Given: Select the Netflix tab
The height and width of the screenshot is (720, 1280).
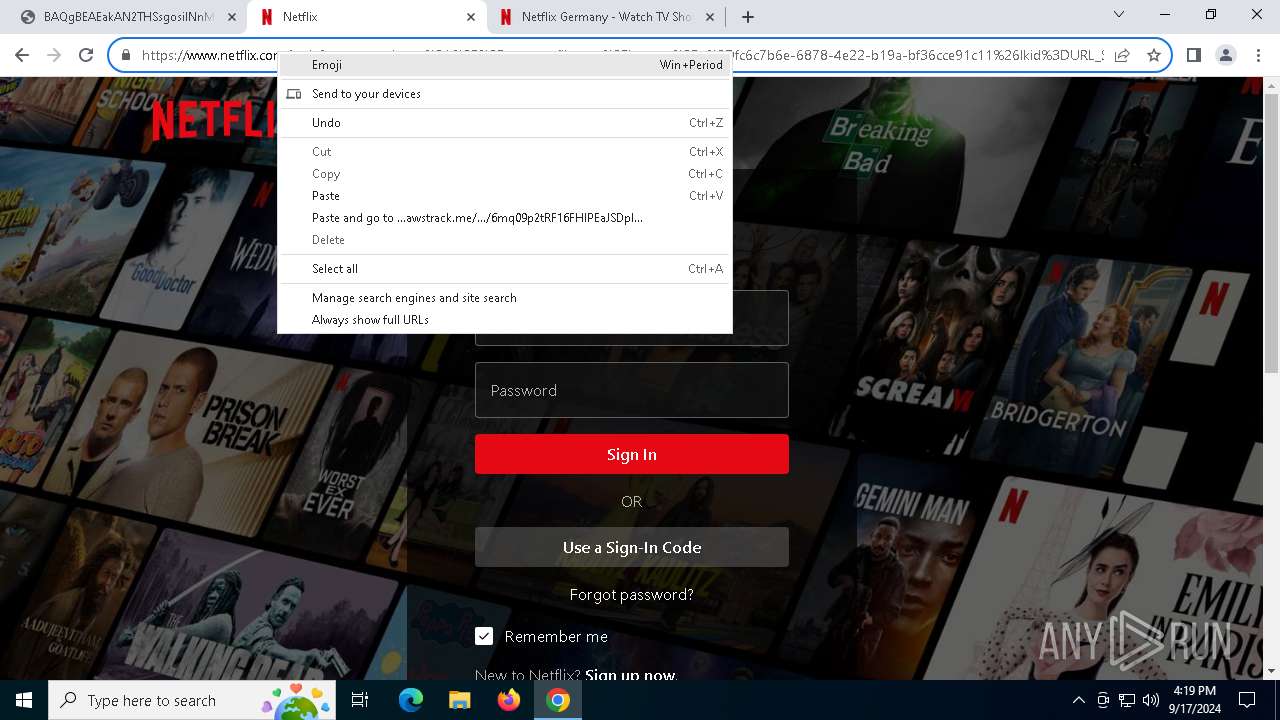Looking at the screenshot, I should (x=367, y=17).
